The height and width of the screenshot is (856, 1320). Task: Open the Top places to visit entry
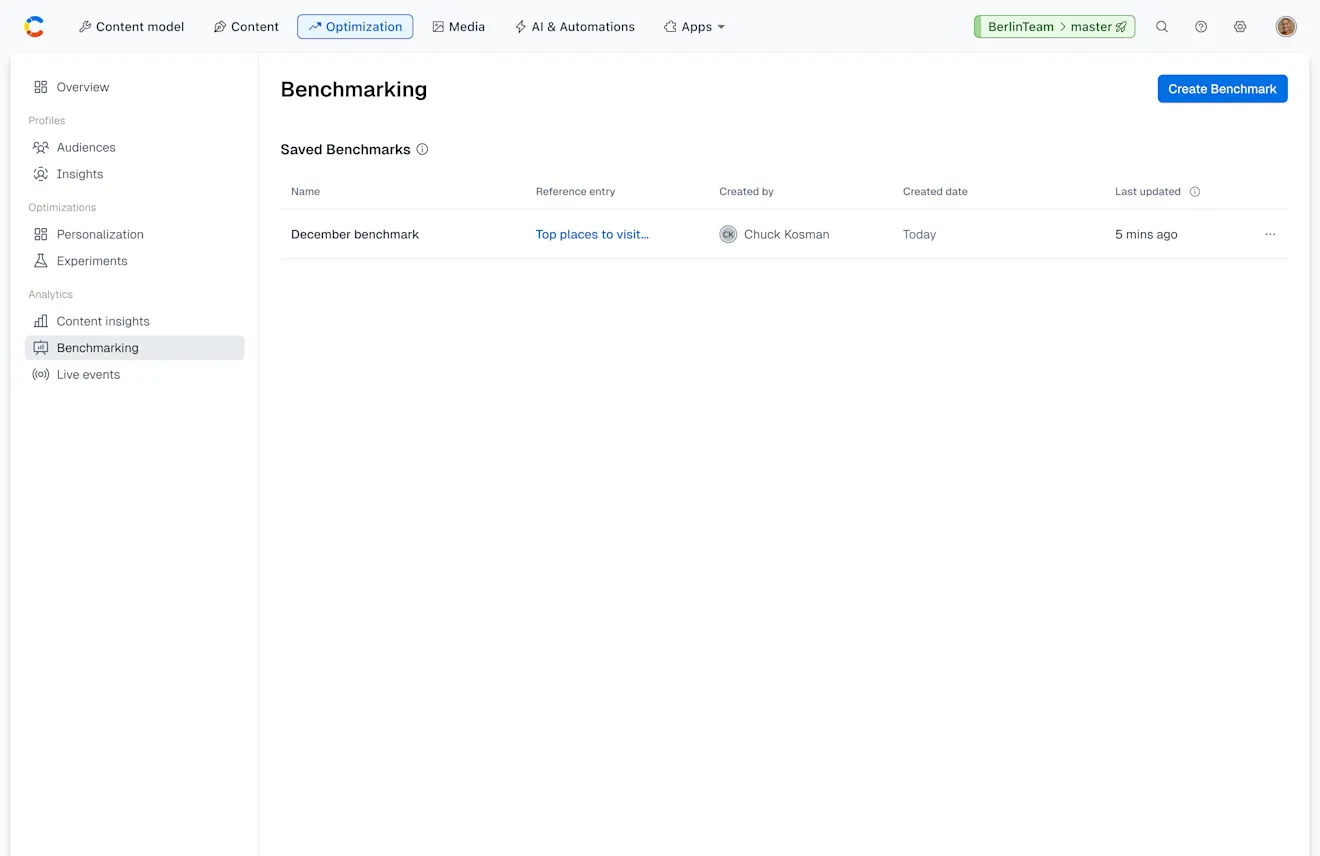click(592, 234)
